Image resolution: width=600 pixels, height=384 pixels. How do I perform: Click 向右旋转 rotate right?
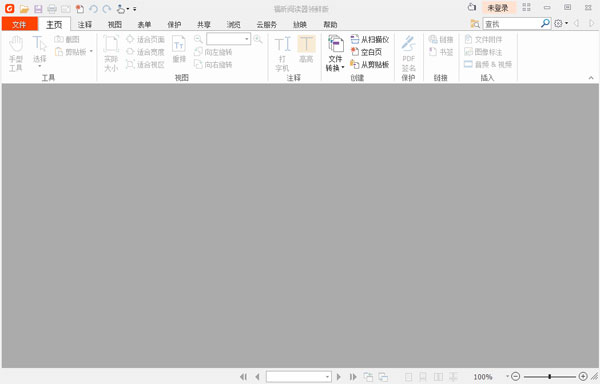pos(213,64)
